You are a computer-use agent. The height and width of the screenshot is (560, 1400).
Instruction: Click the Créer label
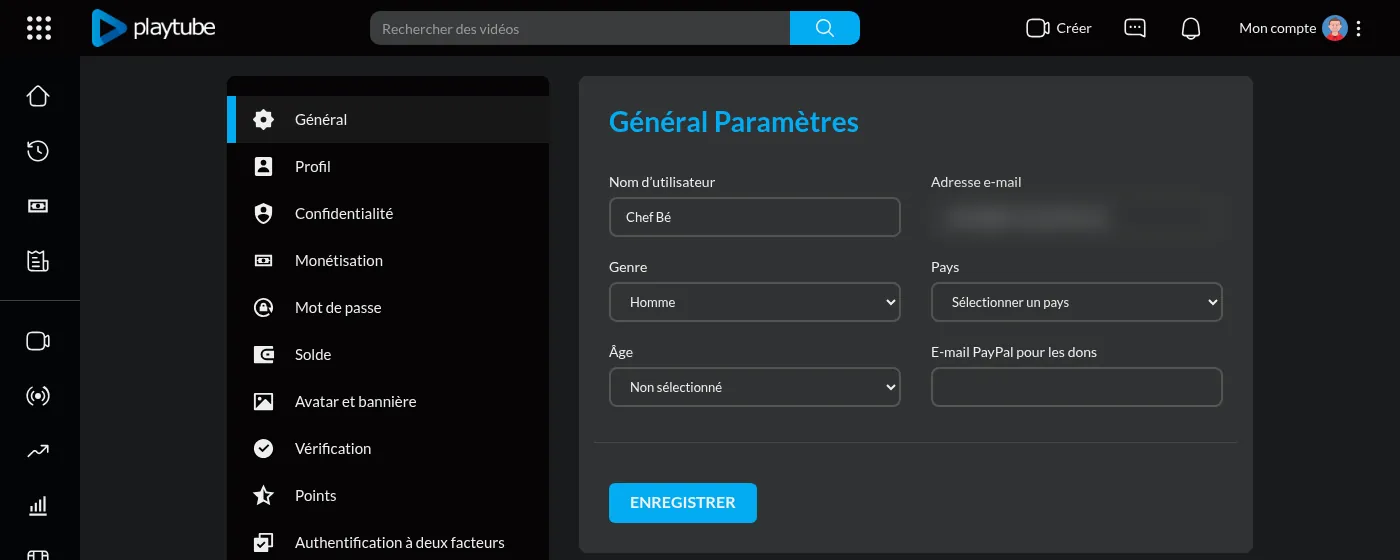[x=1074, y=28]
